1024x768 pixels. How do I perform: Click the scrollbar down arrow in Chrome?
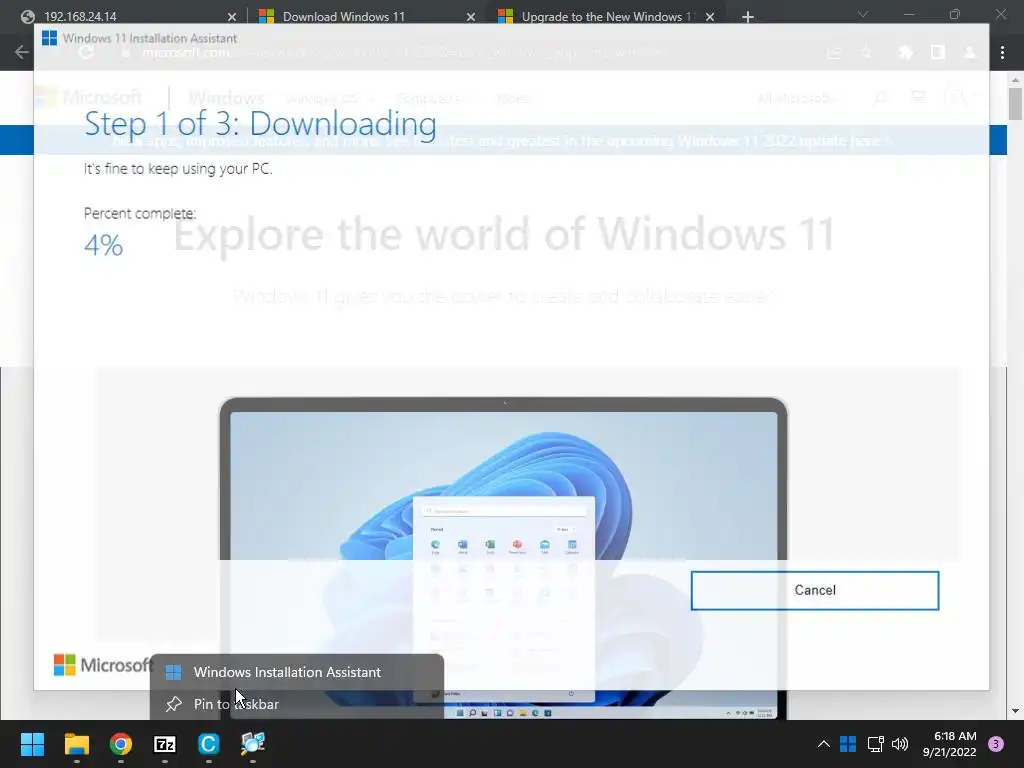point(1014,711)
